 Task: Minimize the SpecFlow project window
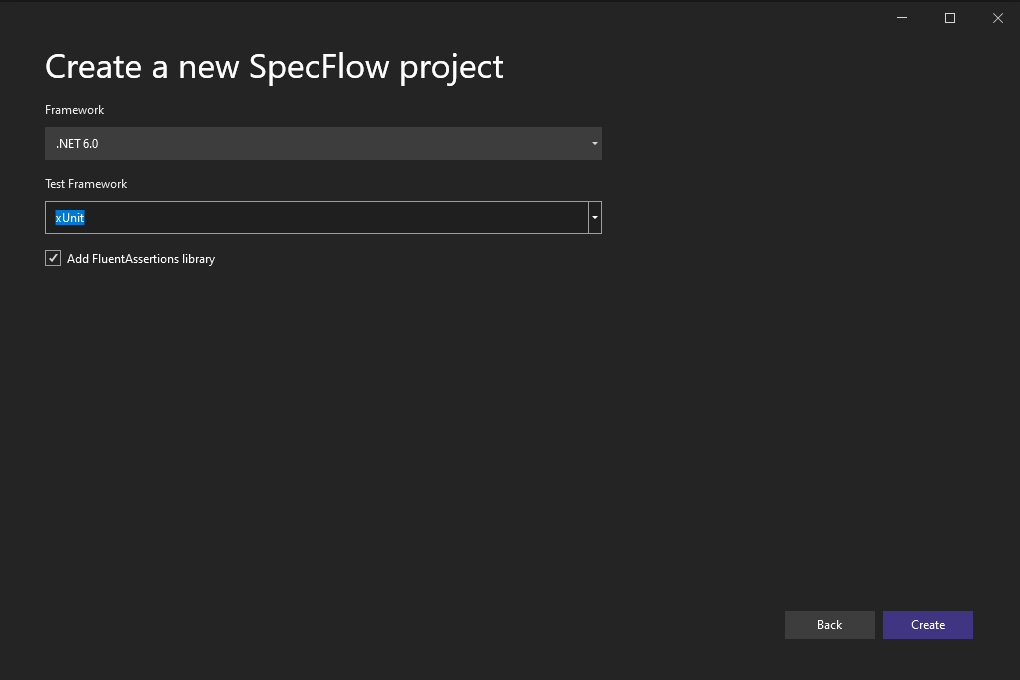901,17
